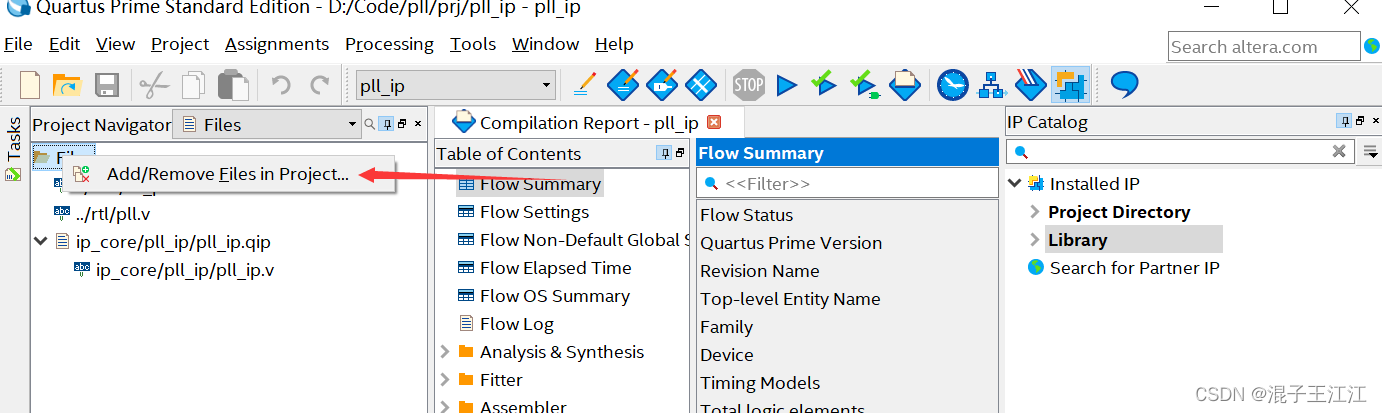Clear the IP Catalog search field
Screen dimensions: 1382x413
coord(1339,151)
